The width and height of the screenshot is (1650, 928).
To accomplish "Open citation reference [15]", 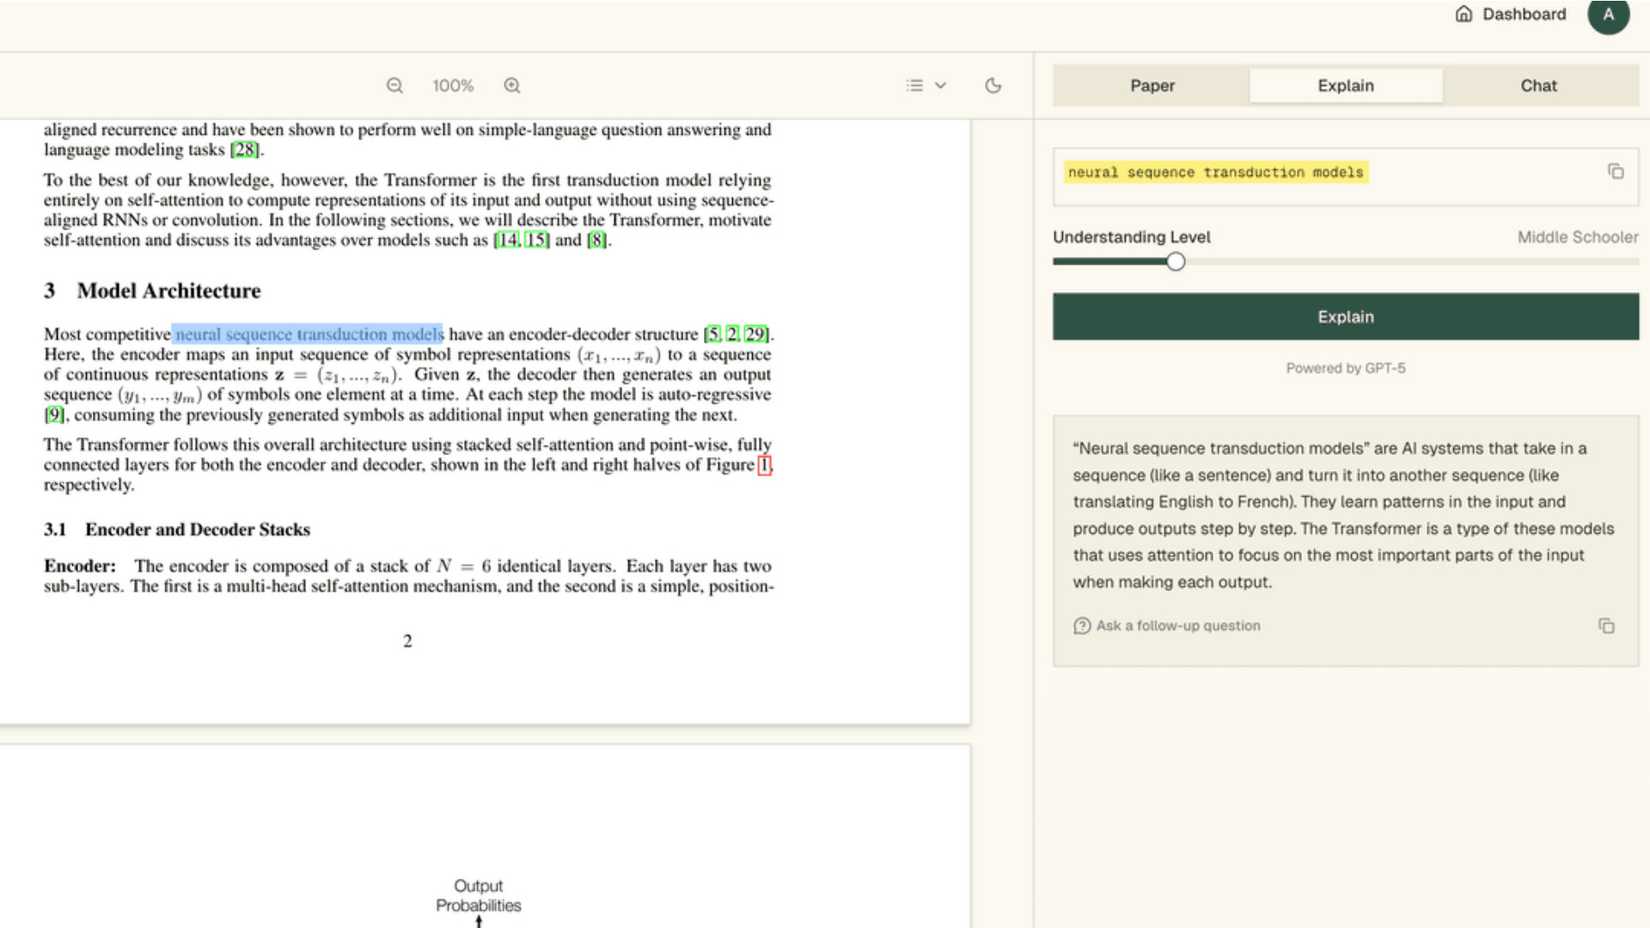I will point(538,240).
